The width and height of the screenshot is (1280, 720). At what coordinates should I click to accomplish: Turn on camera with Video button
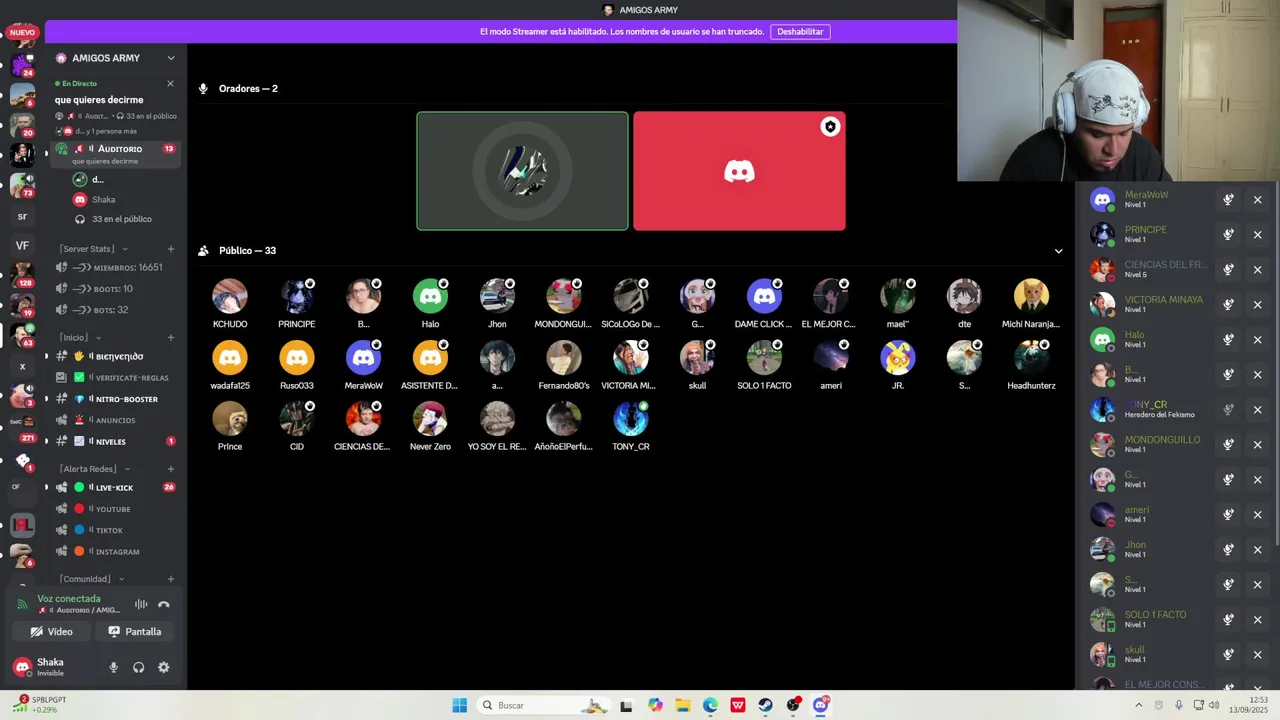coord(52,632)
